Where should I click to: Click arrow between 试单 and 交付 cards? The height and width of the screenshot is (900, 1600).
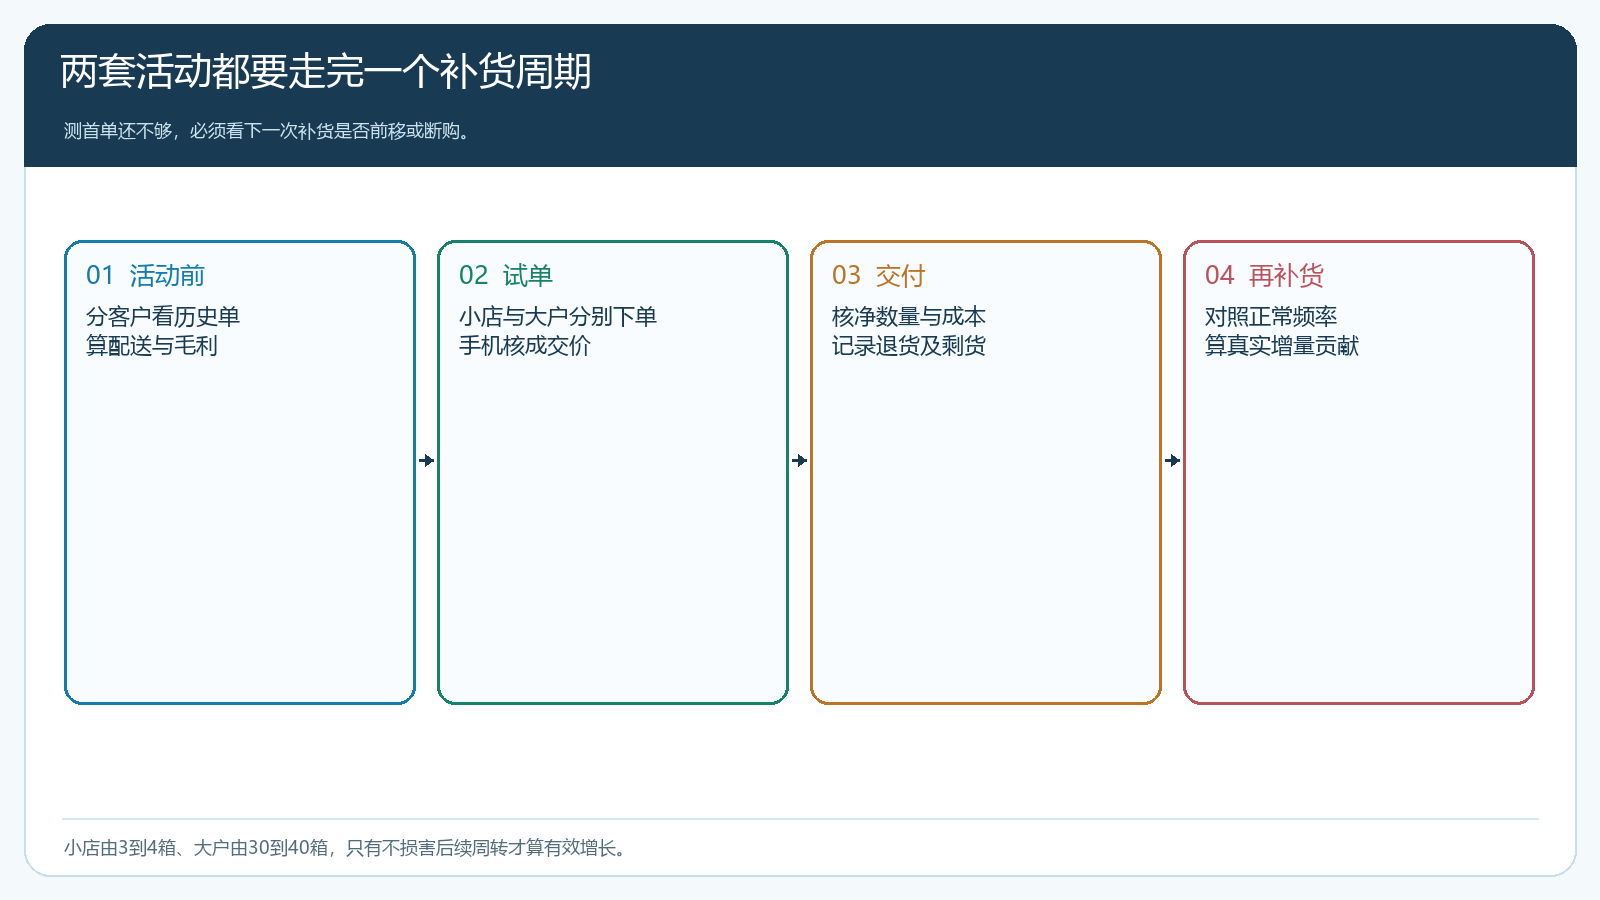(x=800, y=461)
